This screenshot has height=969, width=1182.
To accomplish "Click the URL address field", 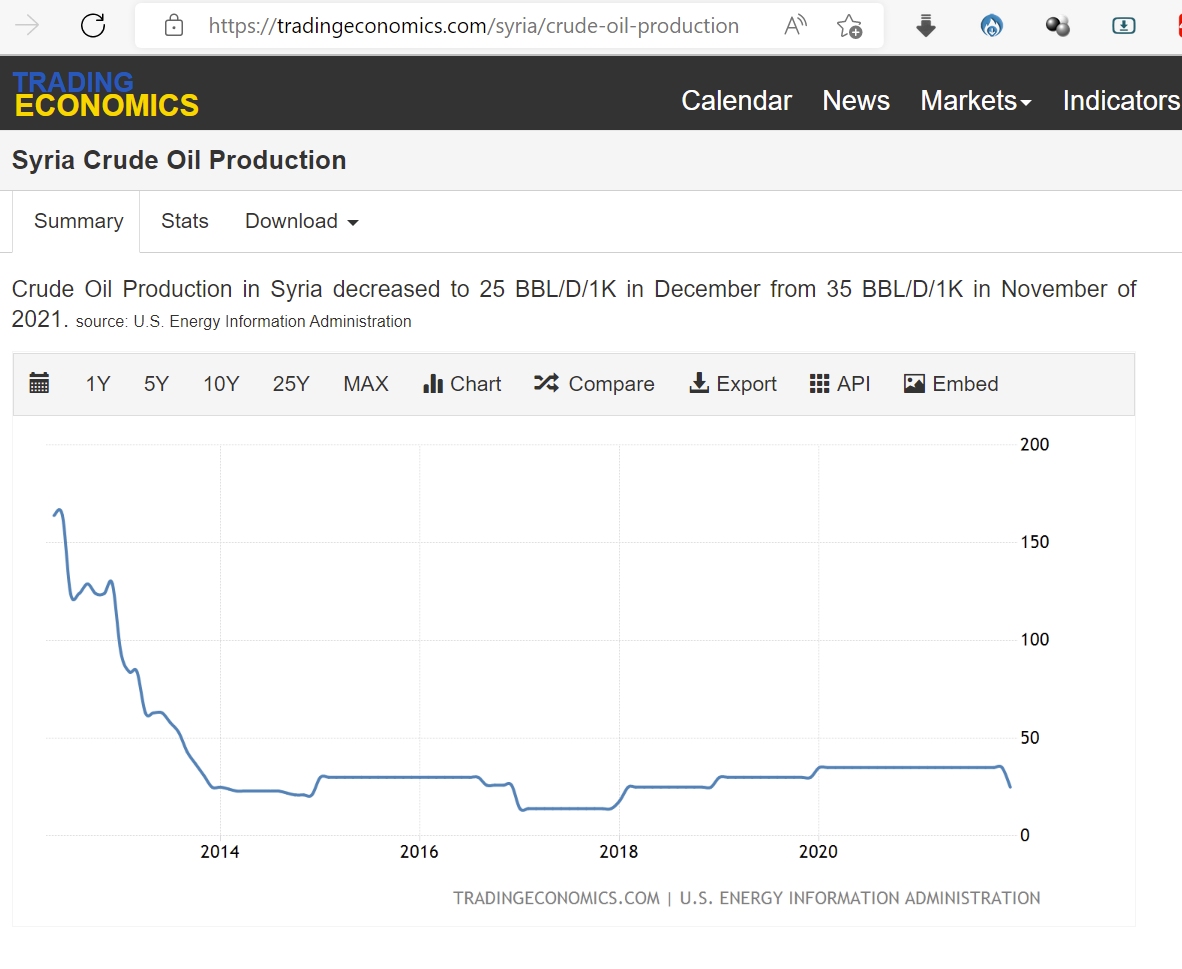I will point(473,26).
